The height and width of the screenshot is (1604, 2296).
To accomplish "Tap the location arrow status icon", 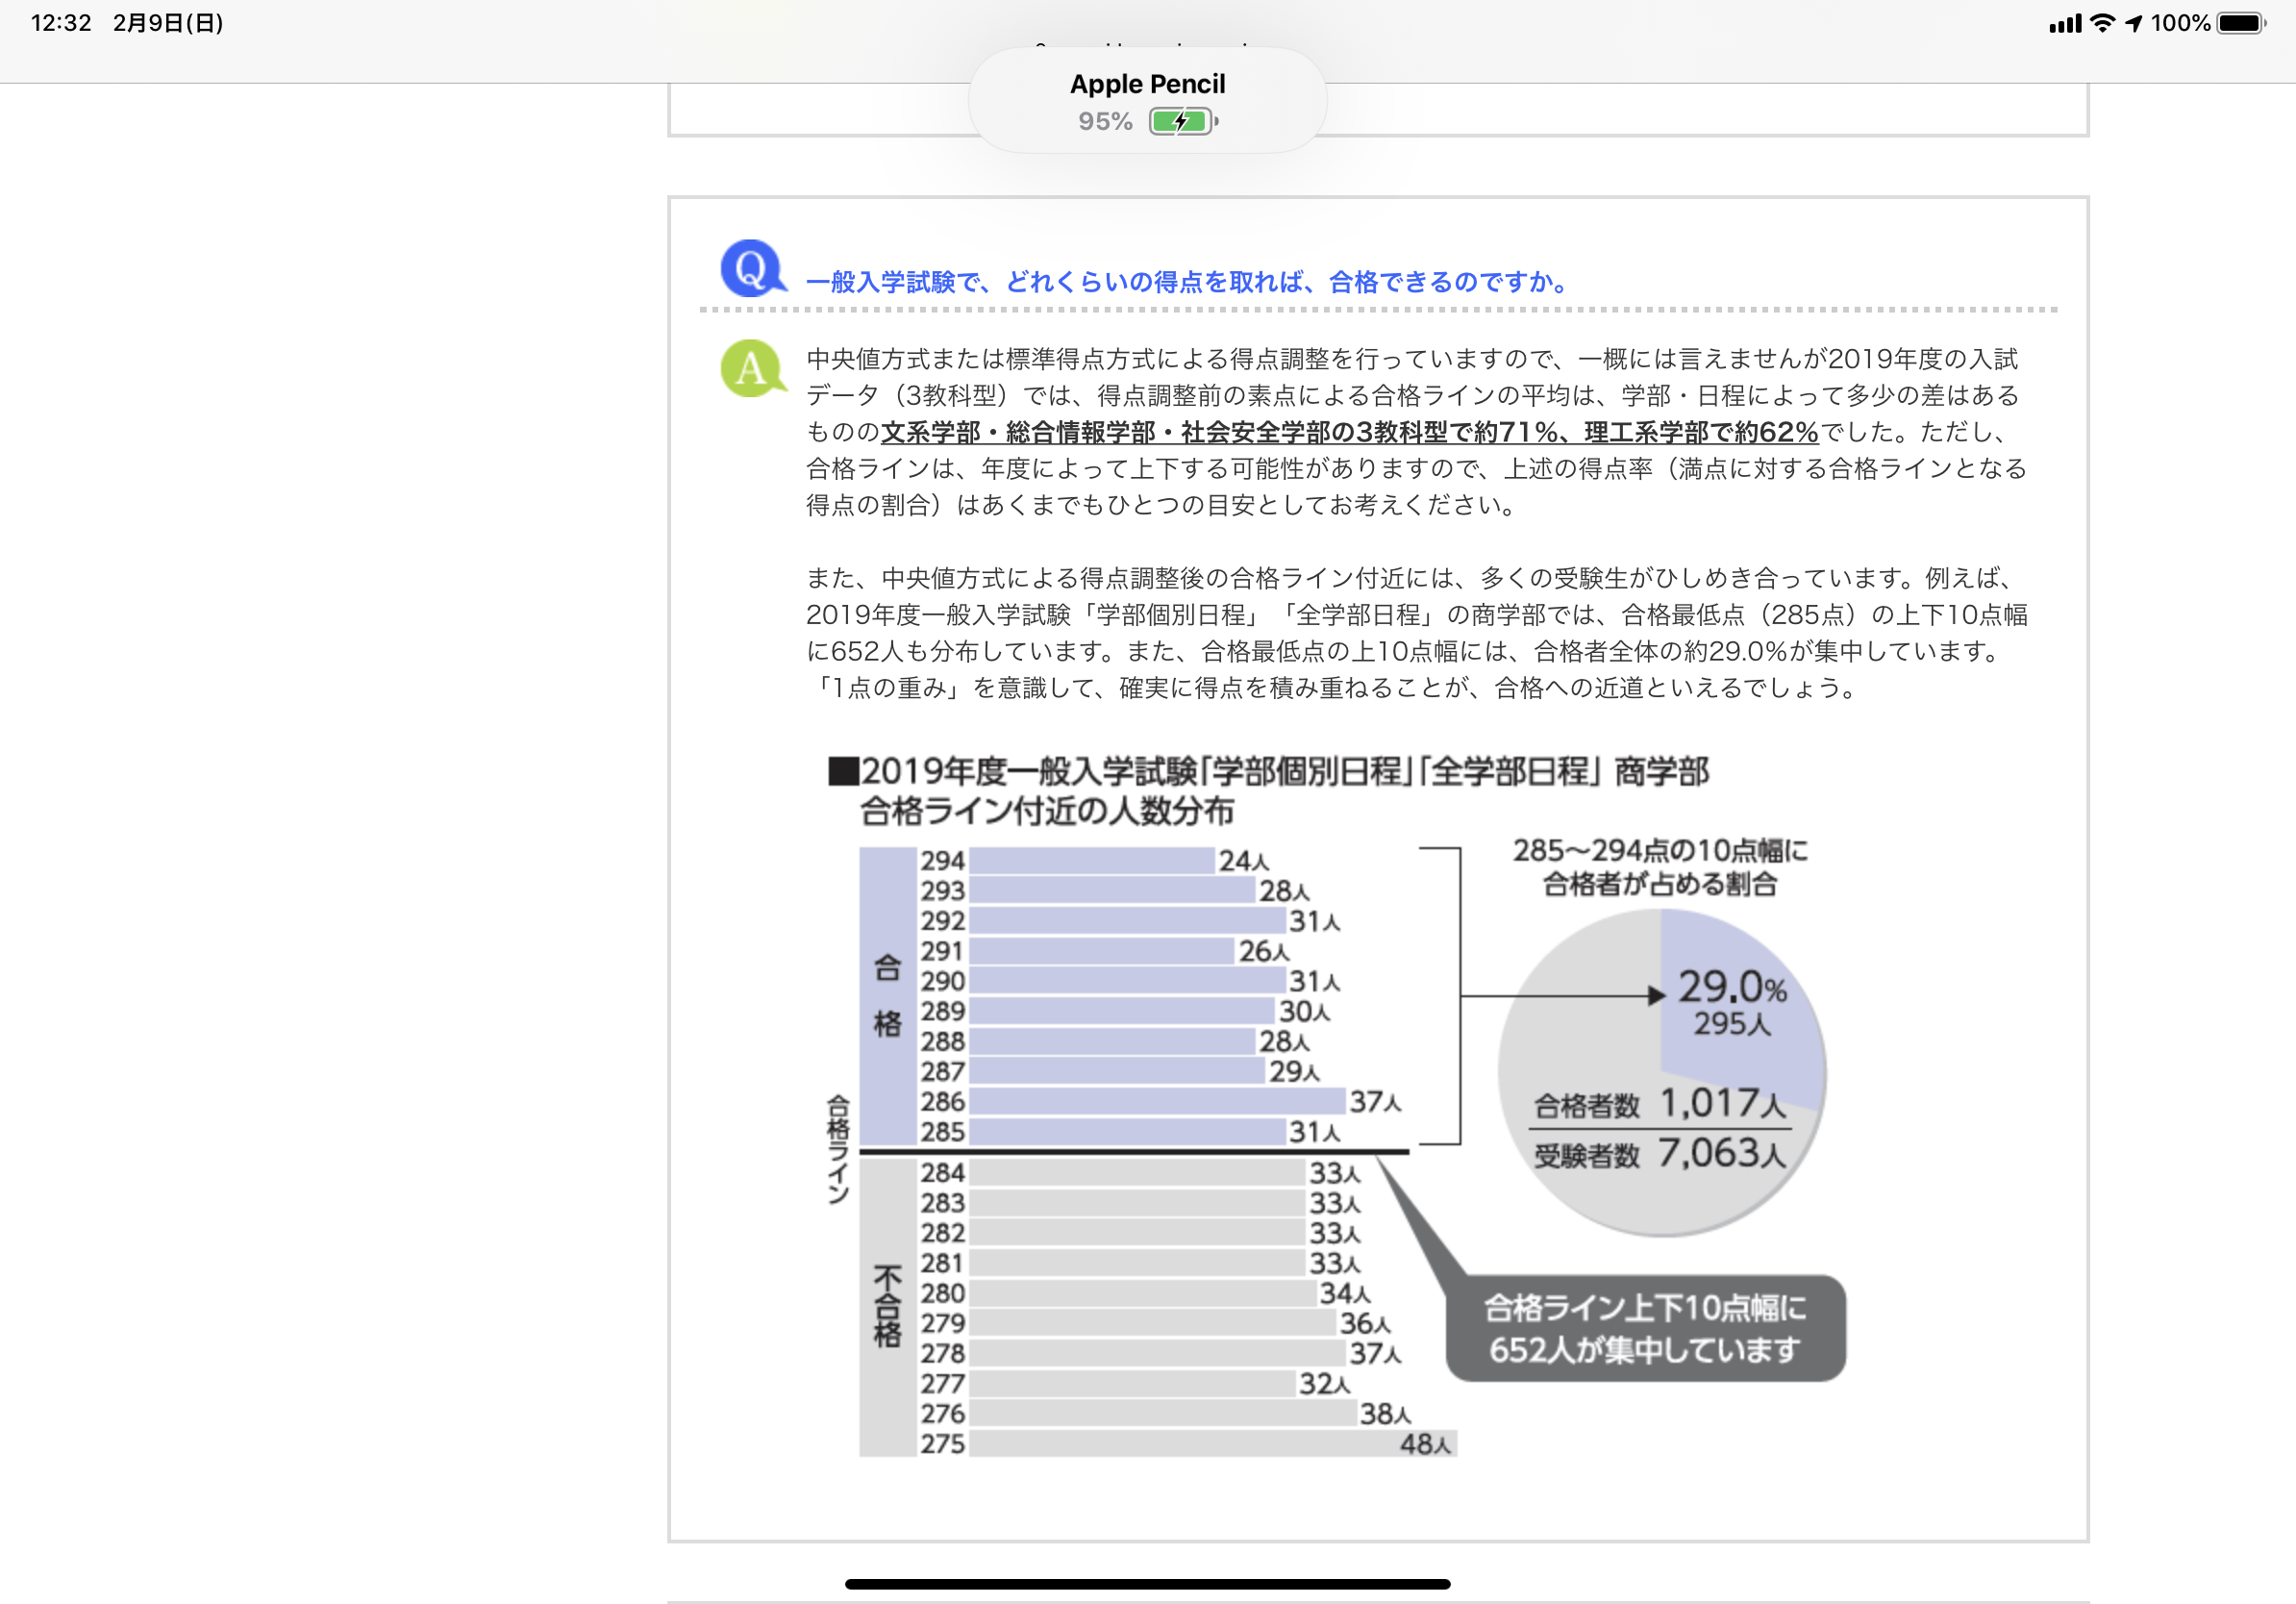I will coord(2134,23).
